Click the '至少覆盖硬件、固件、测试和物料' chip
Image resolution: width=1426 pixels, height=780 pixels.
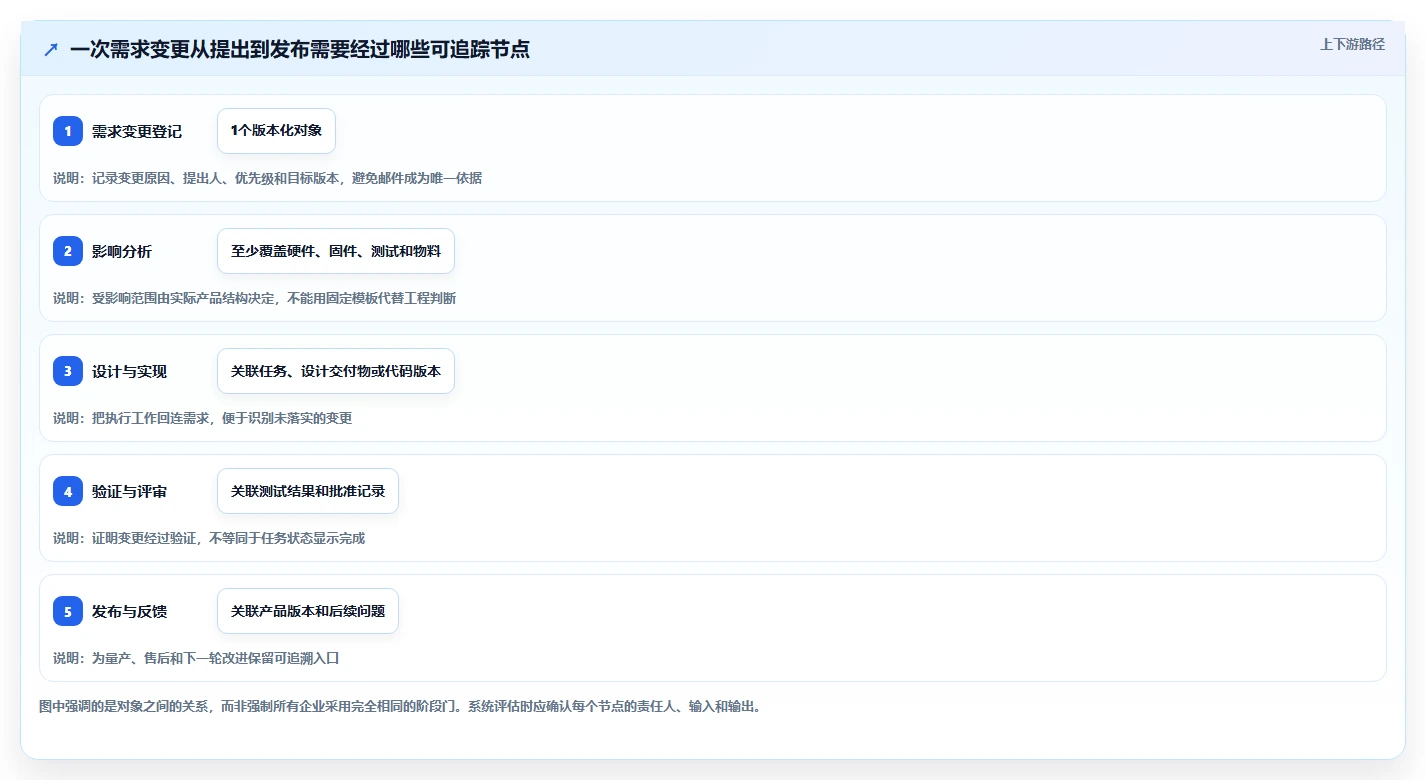[x=336, y=251]
